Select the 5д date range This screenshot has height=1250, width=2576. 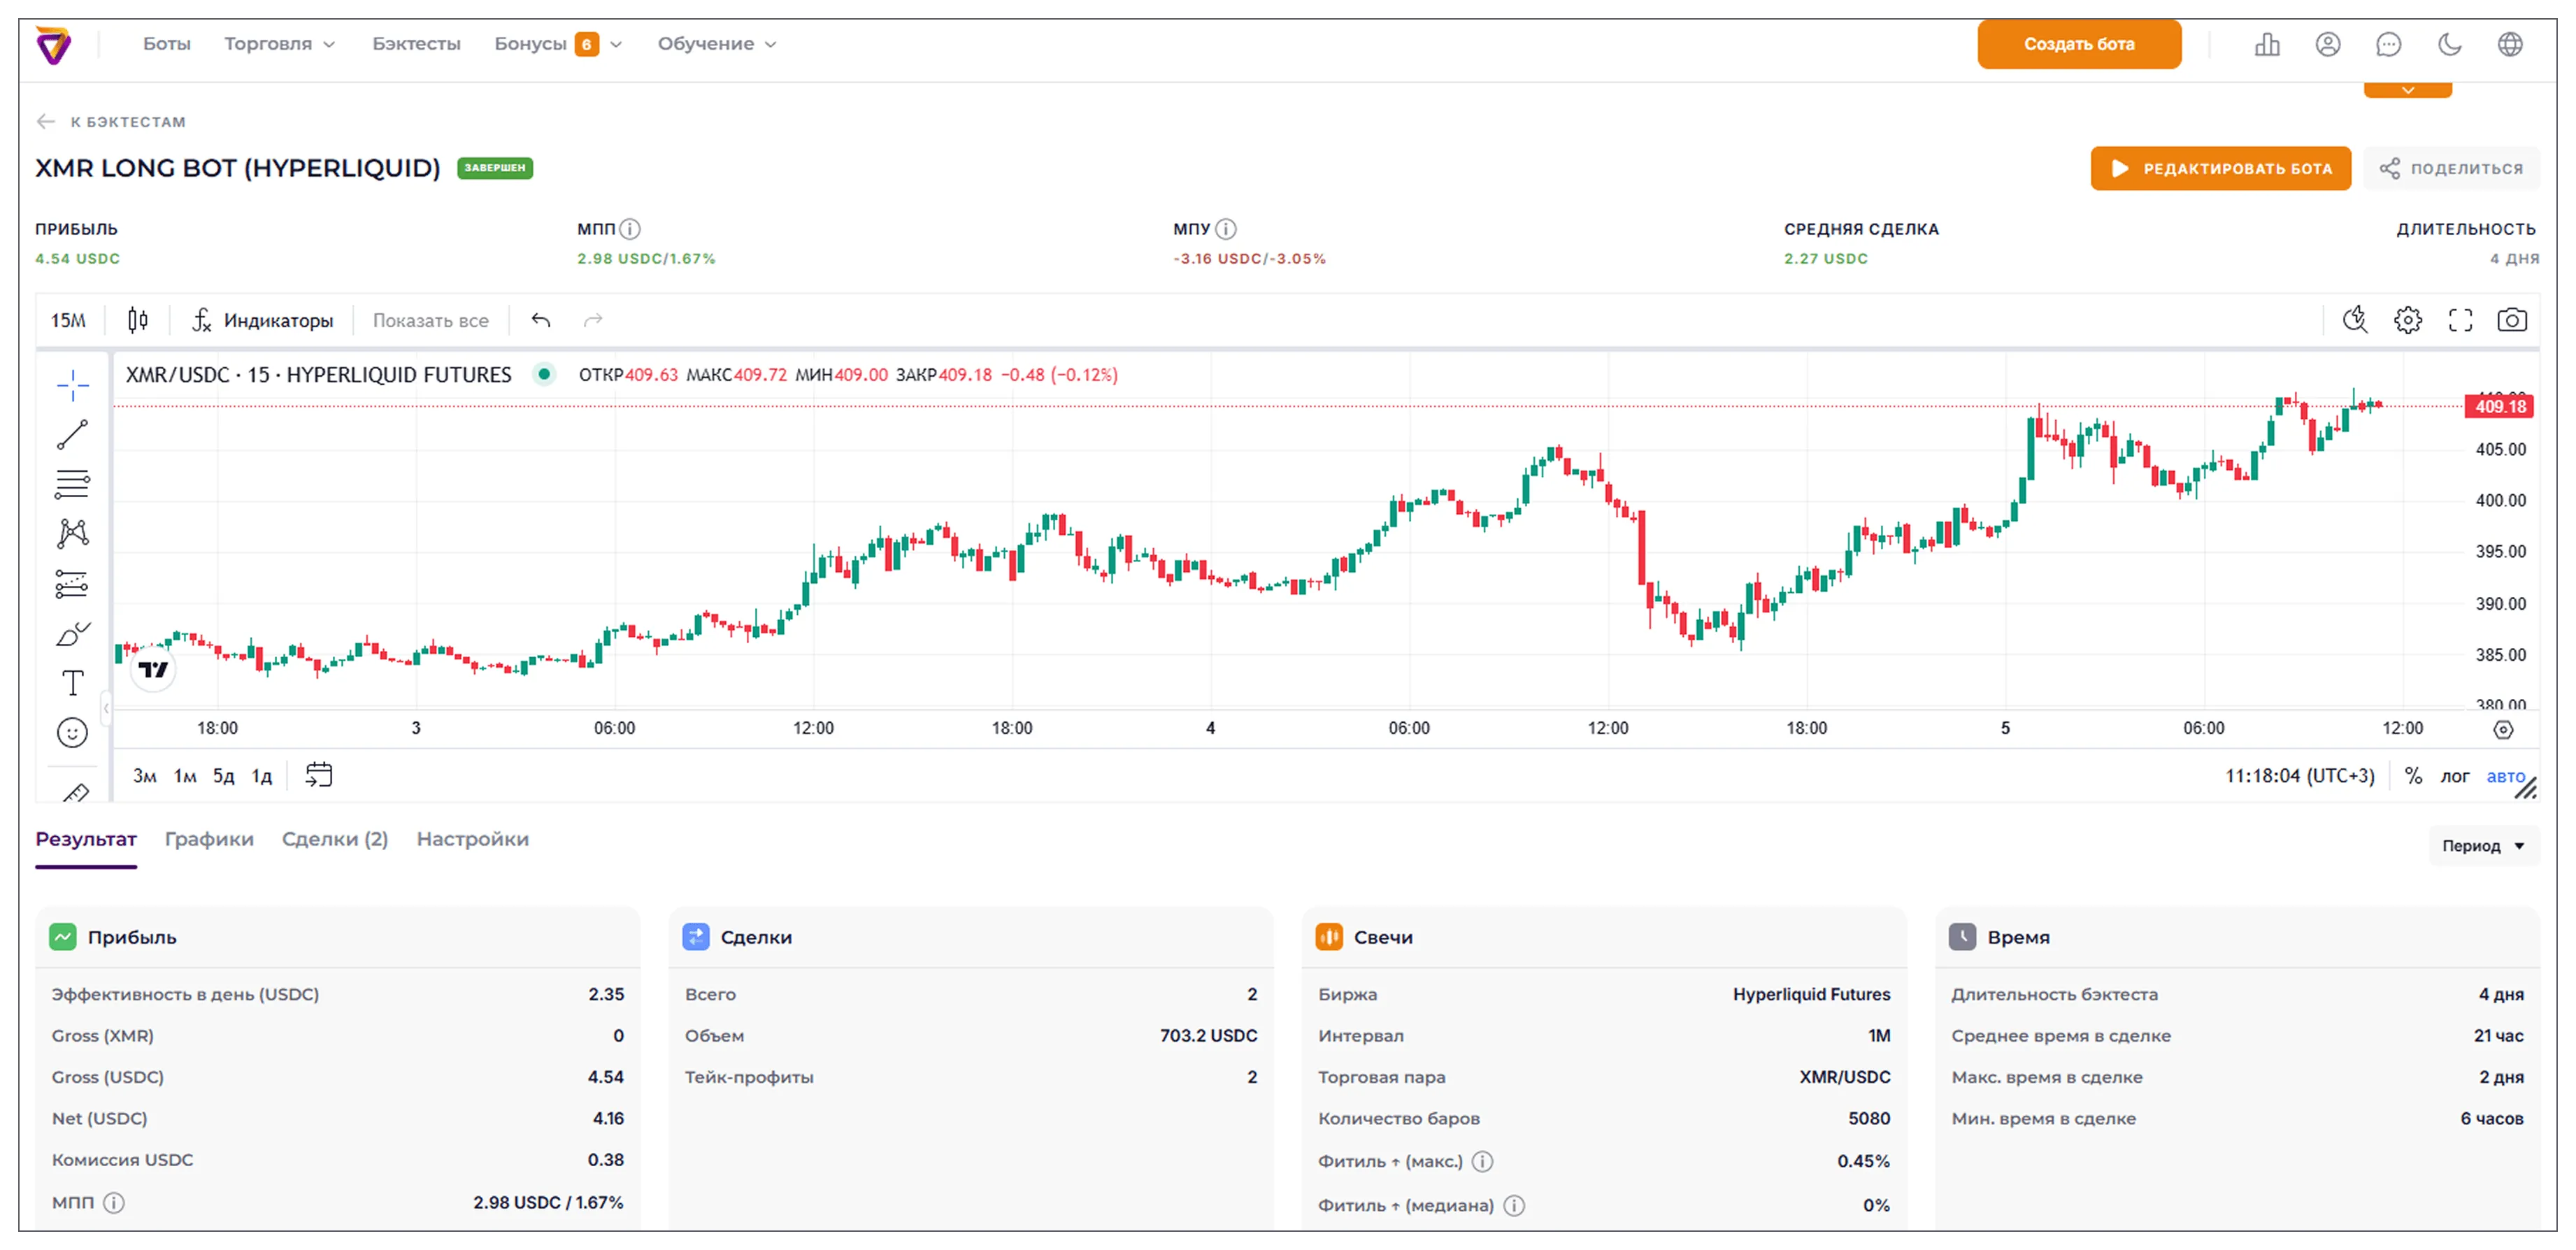point(223,776)
